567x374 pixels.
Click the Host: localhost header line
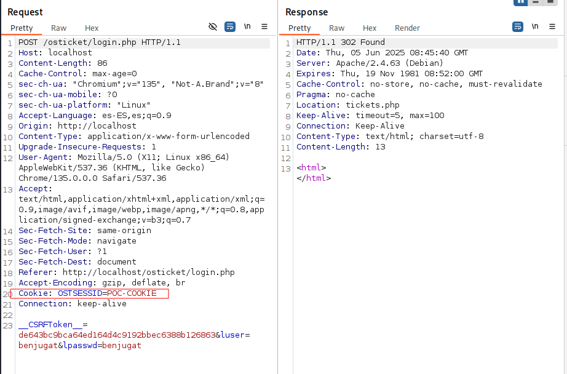coord(55,53)
